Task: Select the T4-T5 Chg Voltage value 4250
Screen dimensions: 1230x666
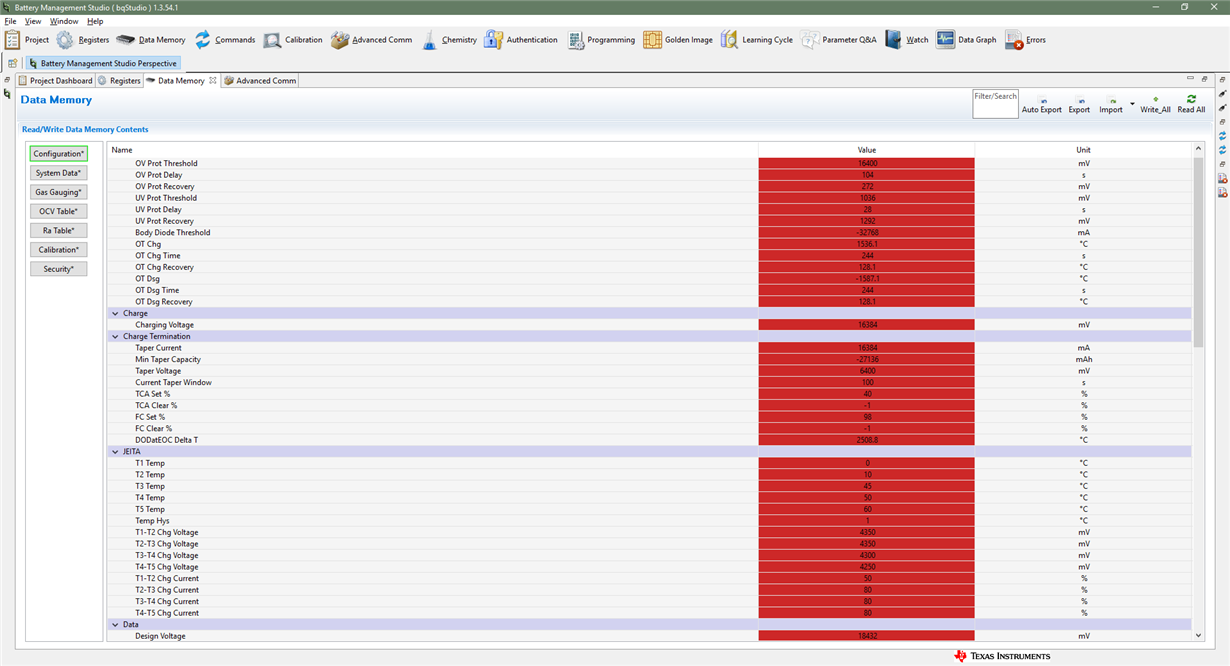Action: (866, 567)
